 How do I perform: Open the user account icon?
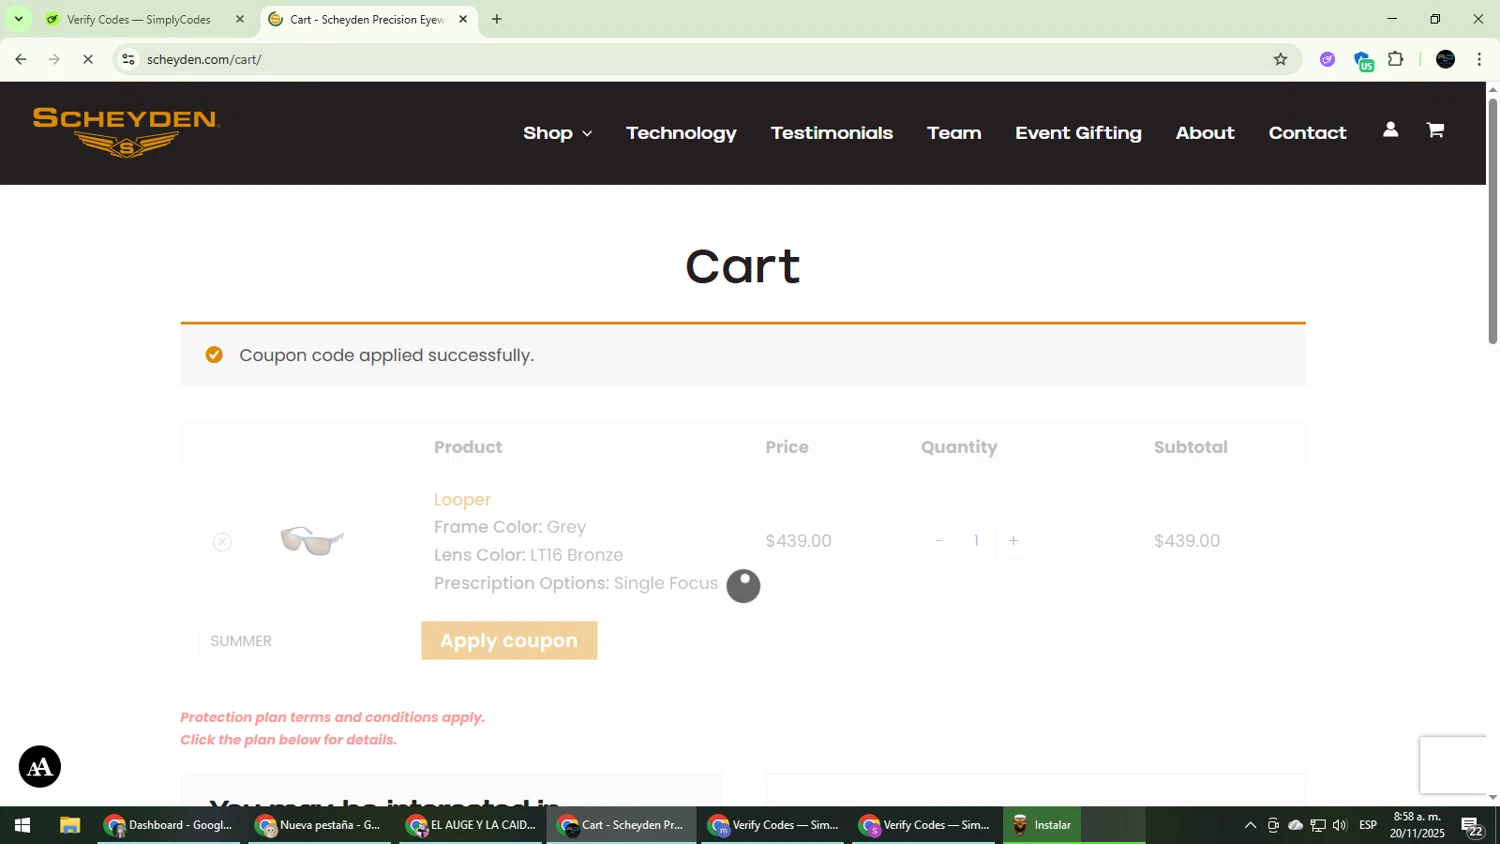coord(1390,130)
